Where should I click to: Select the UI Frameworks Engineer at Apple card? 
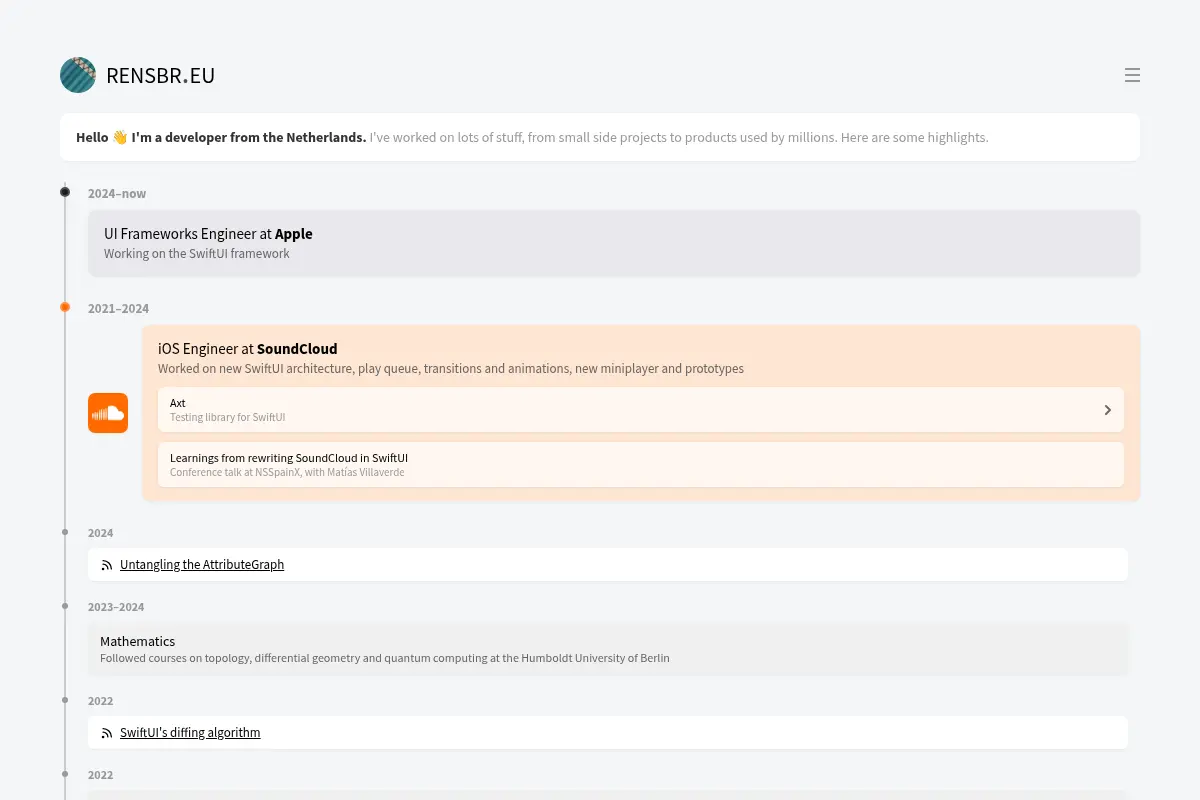click(614, 243)
